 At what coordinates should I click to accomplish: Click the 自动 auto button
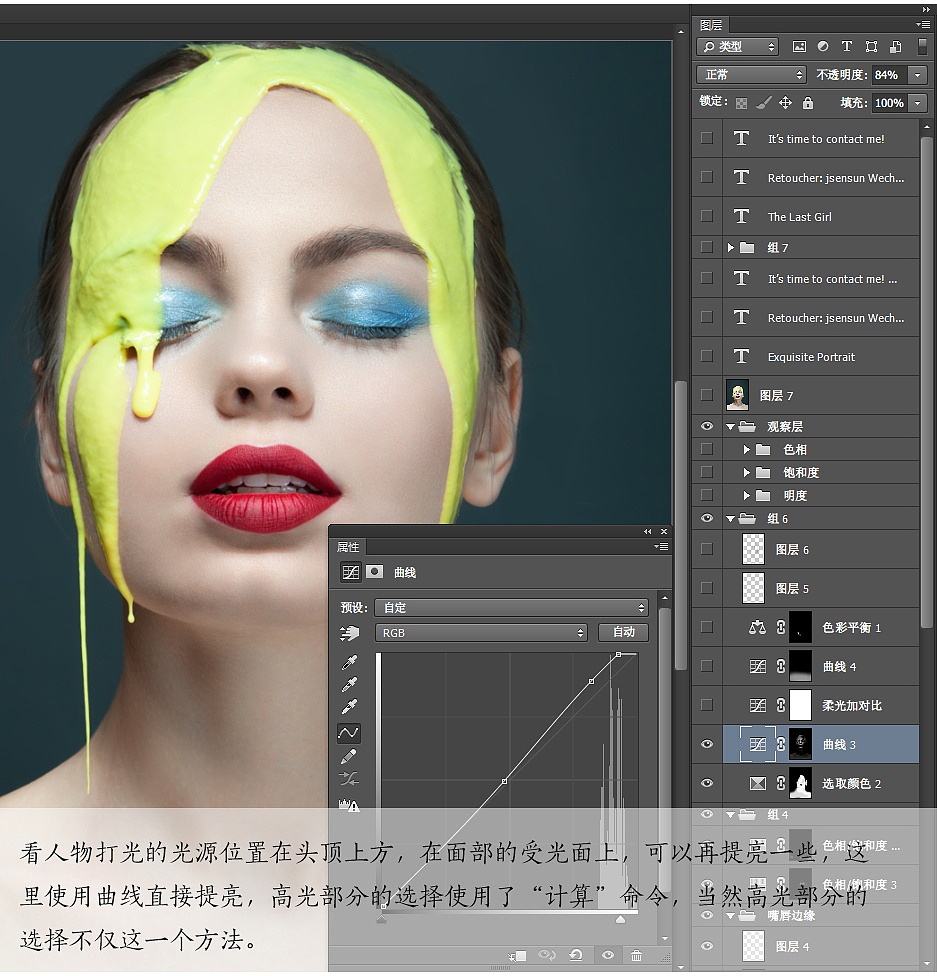[x=623, y=632]
